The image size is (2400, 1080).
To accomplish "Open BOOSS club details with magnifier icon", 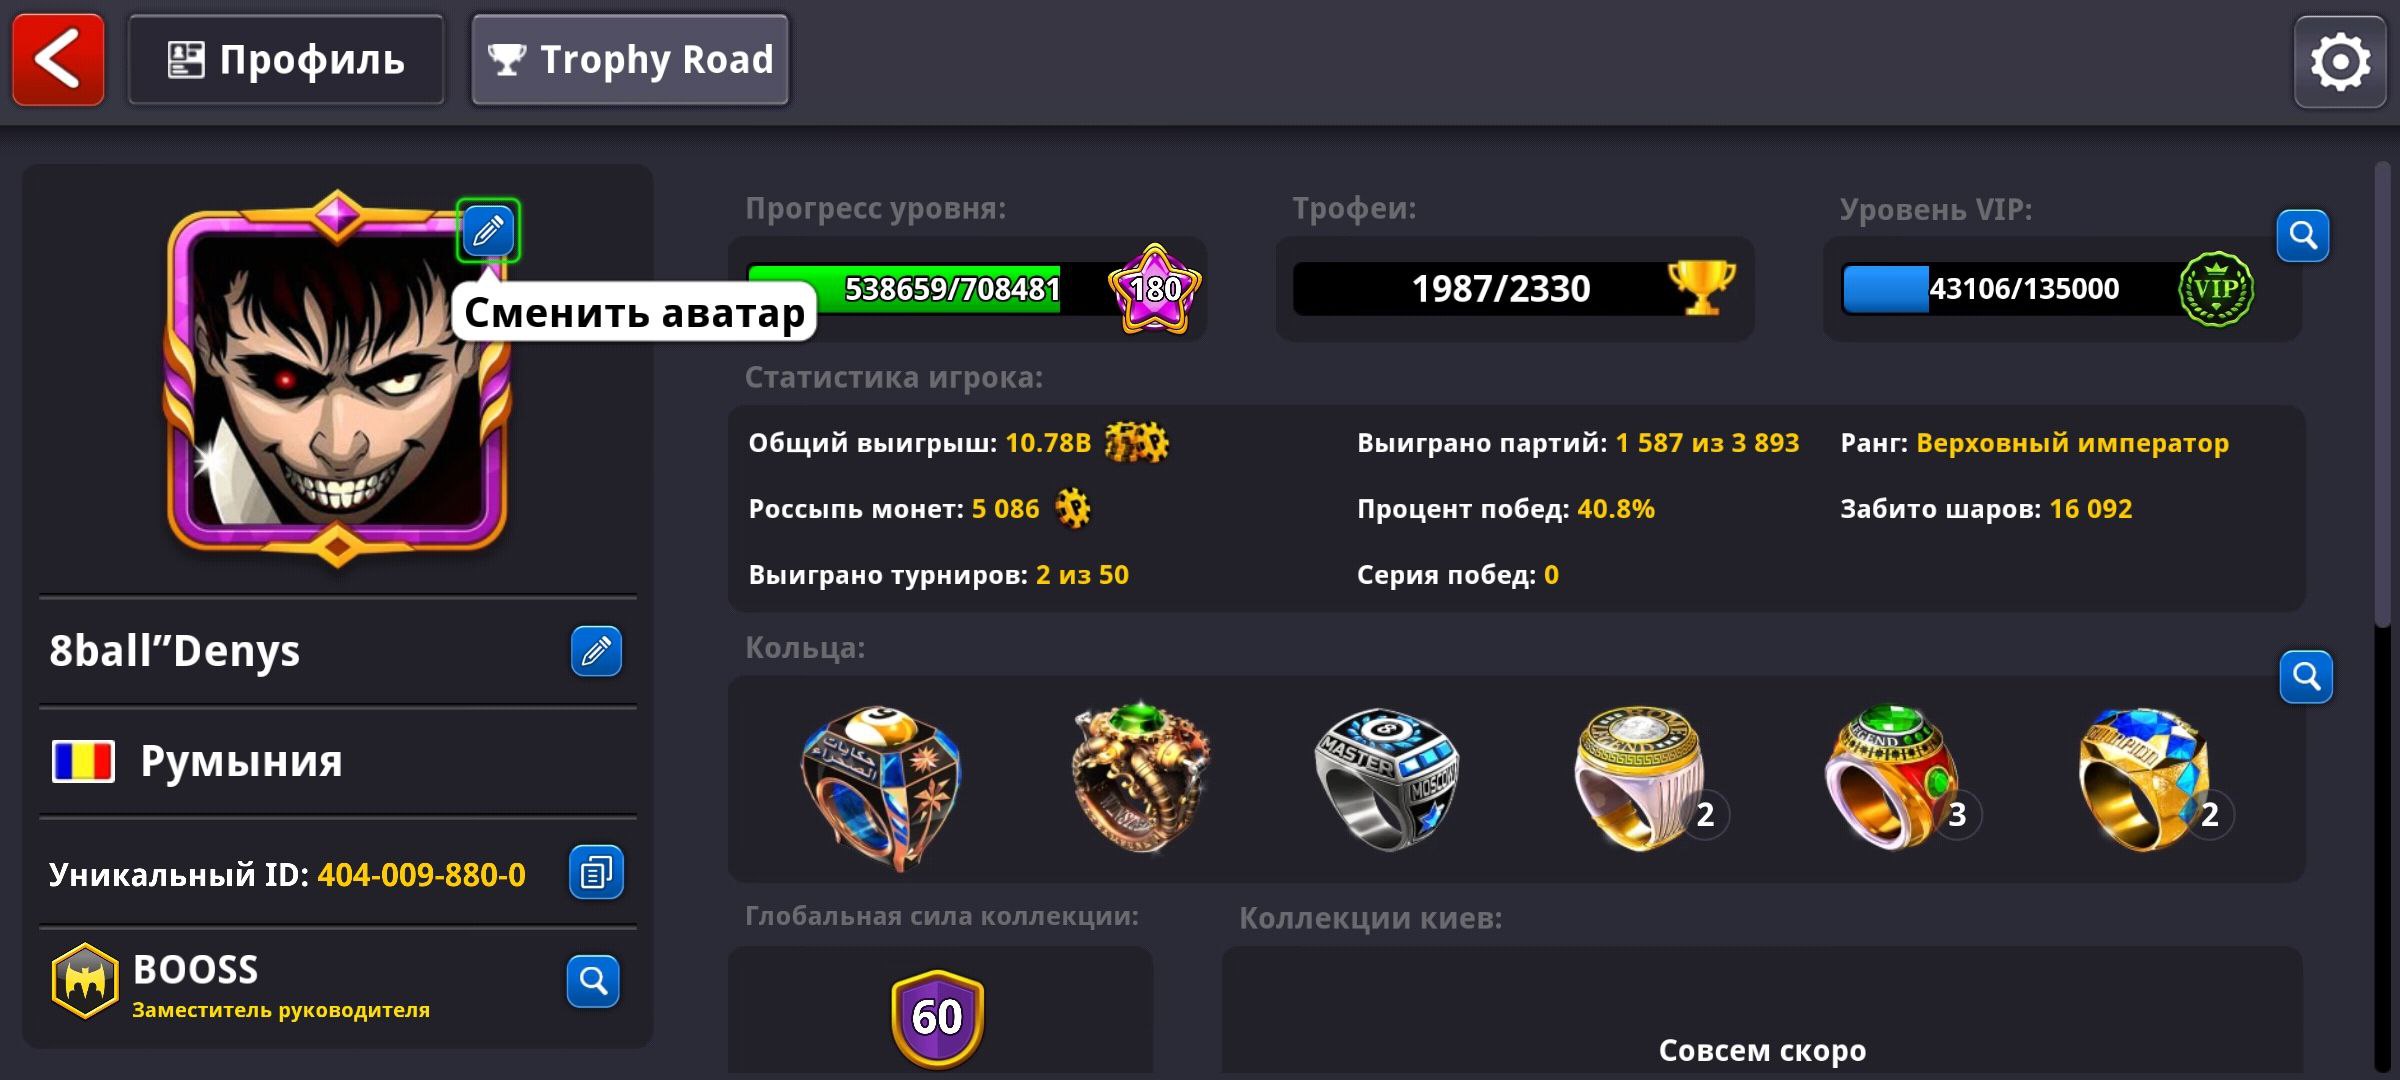I will [593, 981].
